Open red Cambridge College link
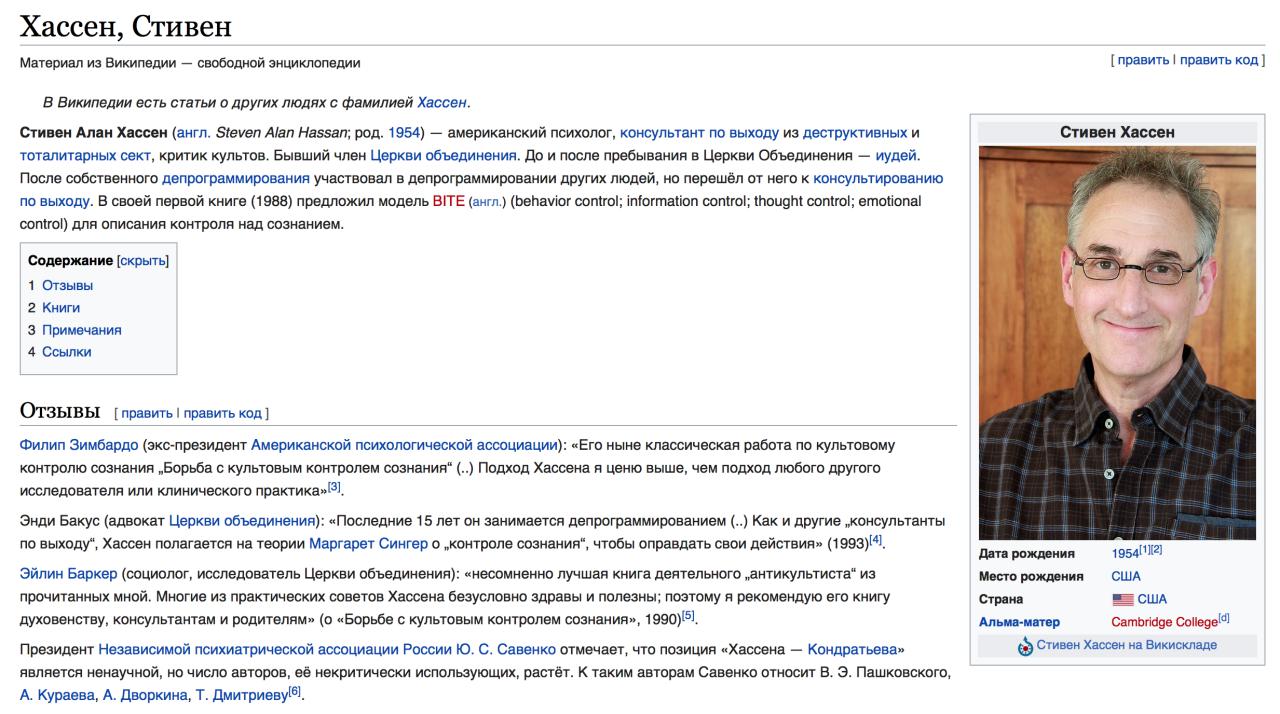Screen dimensions: 1280x714 [1164, 622]
